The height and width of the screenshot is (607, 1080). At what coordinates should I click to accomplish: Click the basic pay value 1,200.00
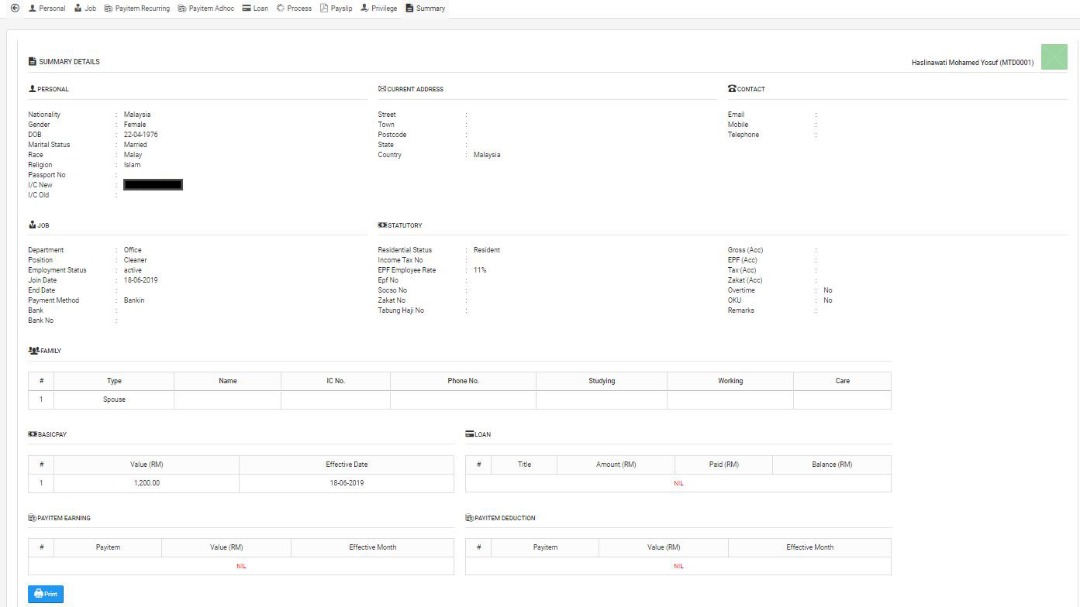coord(147,483)
